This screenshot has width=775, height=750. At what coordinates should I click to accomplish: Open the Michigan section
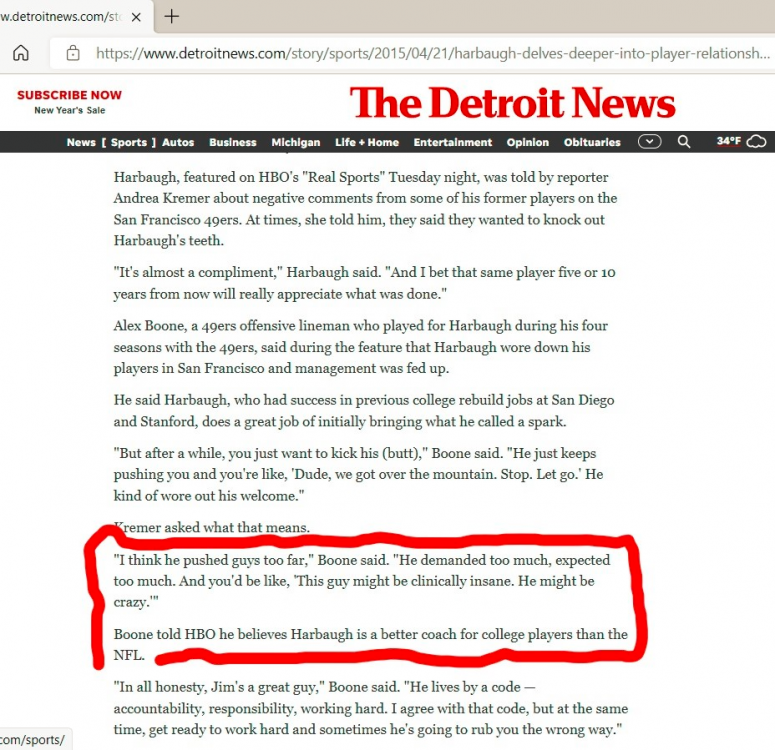pos(295,142)
